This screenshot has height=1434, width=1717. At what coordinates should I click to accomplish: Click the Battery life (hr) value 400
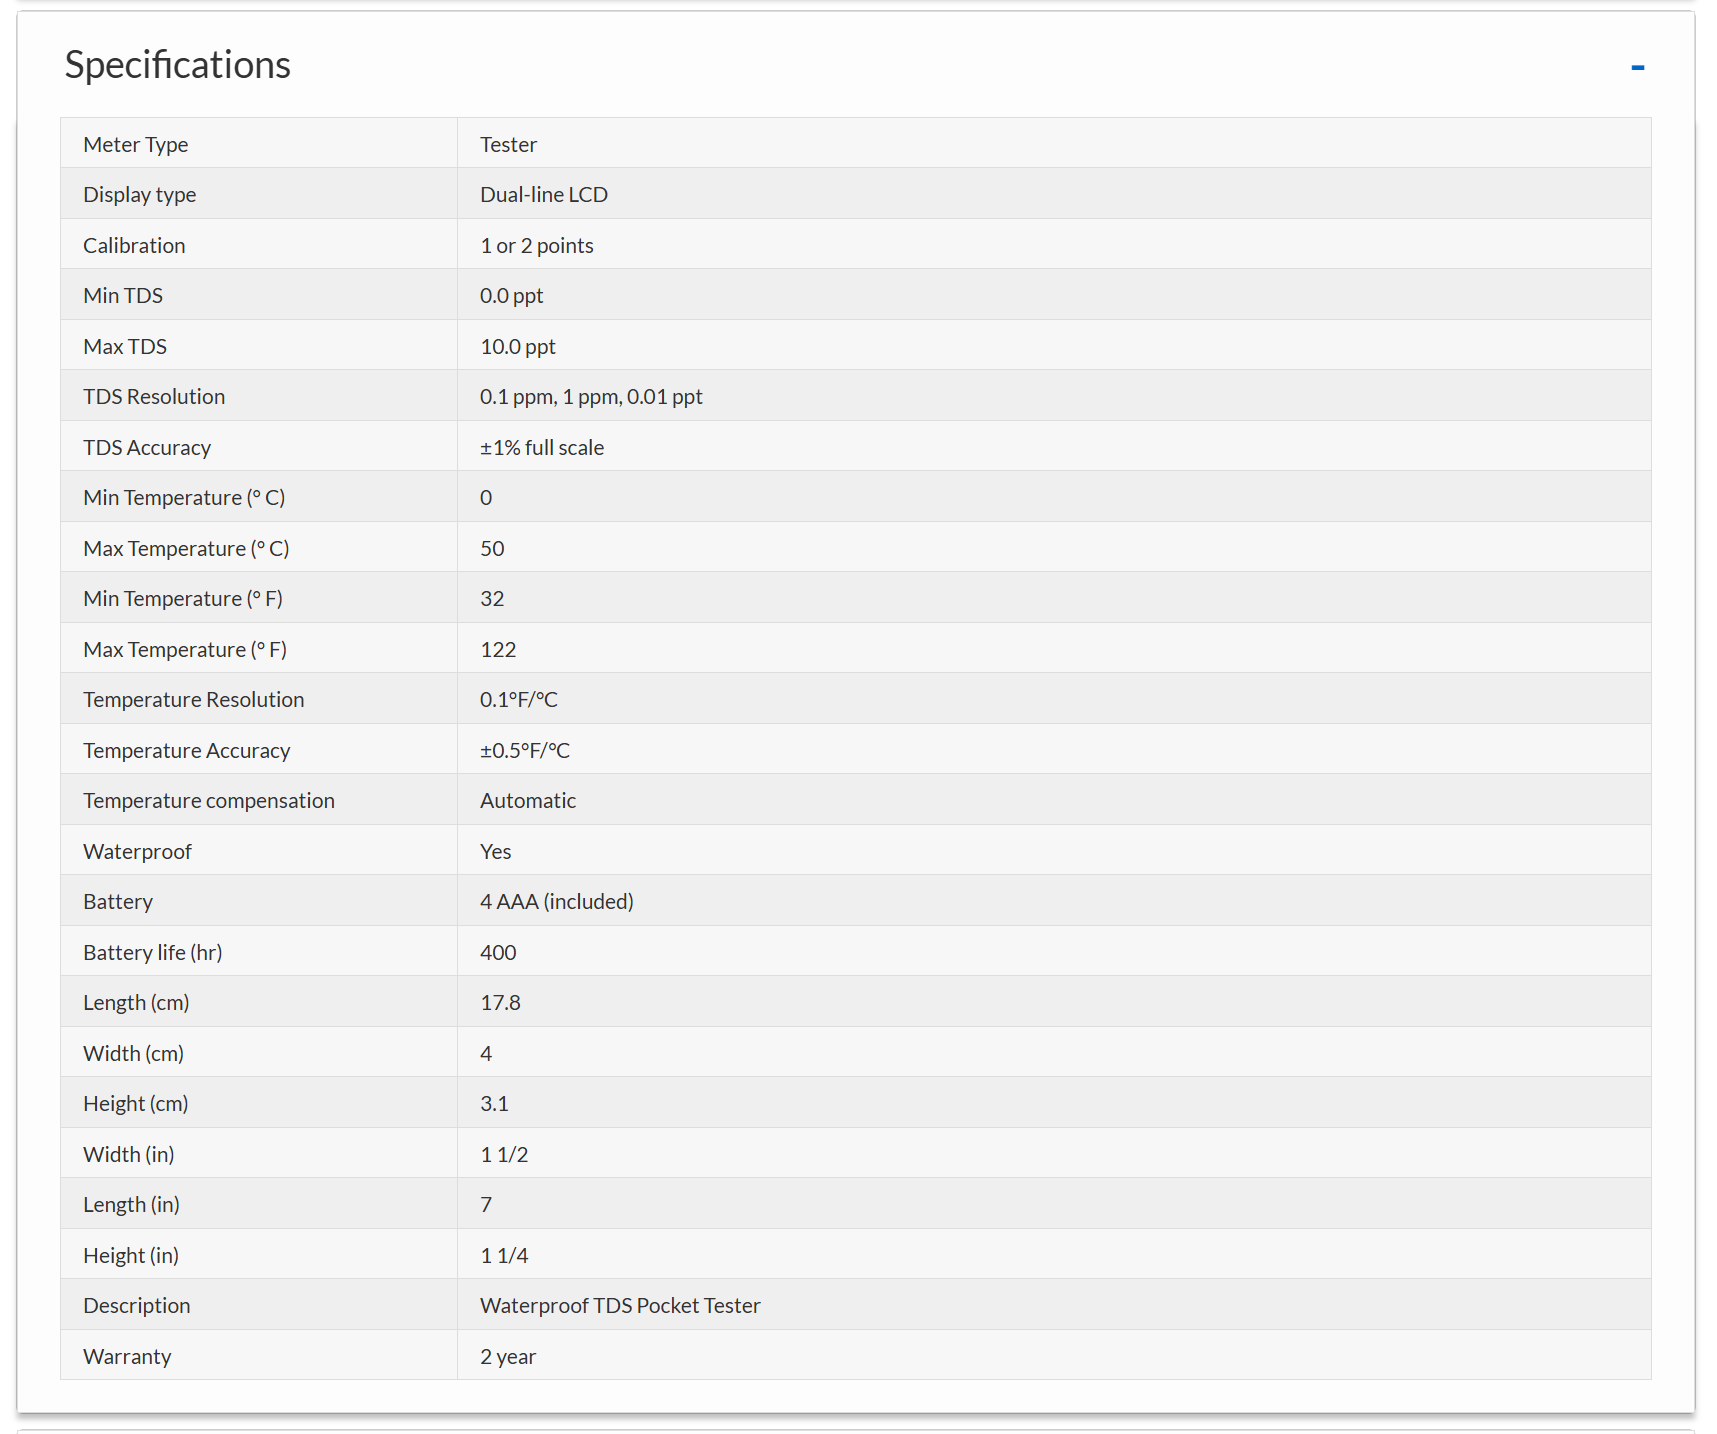click(x=498, y=952)
